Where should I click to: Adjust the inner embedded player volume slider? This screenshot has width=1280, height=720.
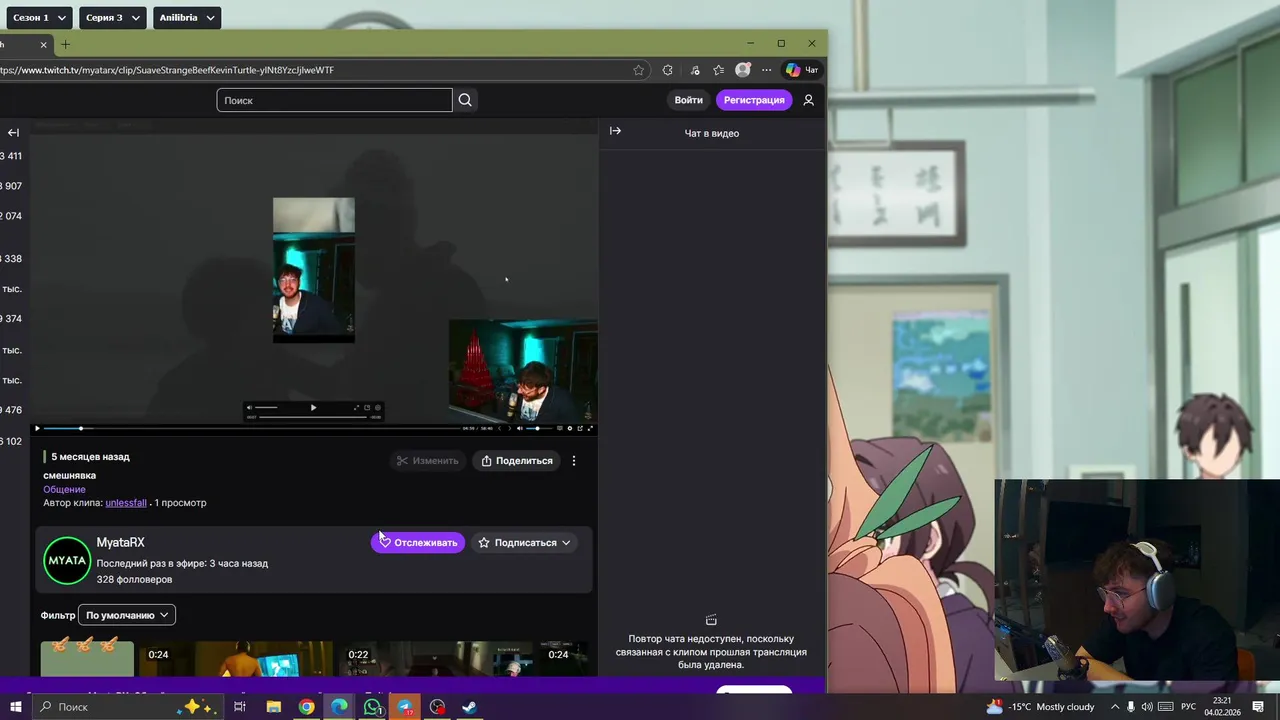click(x=266, y=407)
